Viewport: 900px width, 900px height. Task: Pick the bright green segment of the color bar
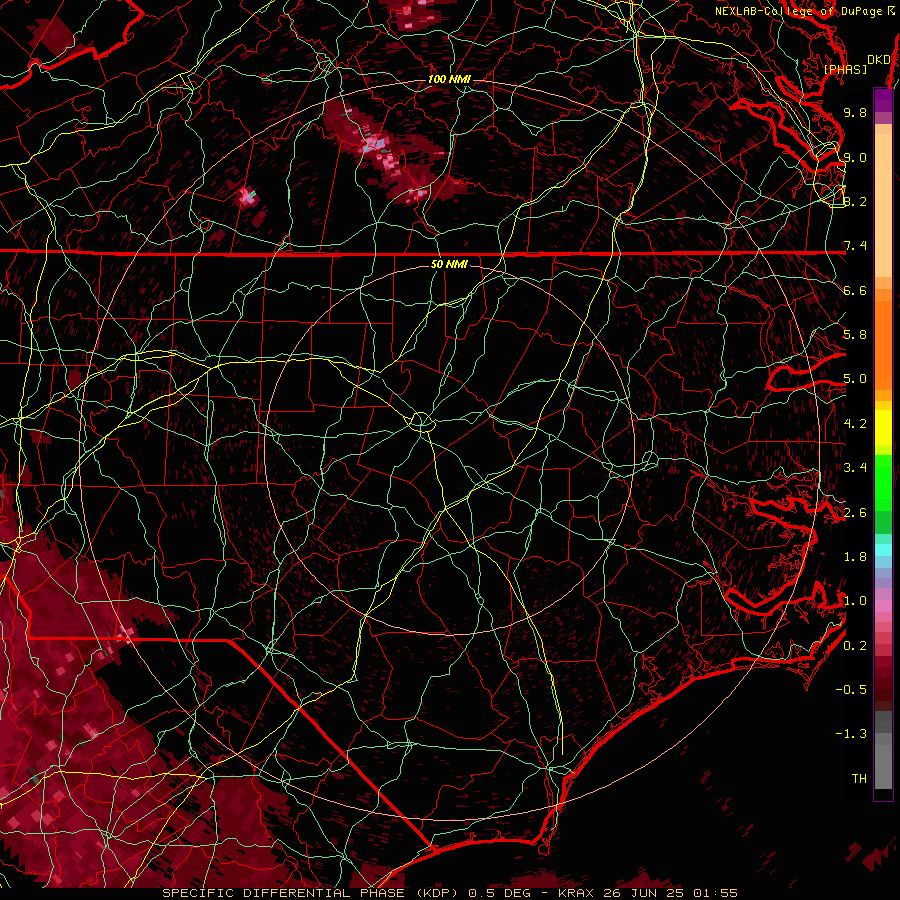pos(883,481)
